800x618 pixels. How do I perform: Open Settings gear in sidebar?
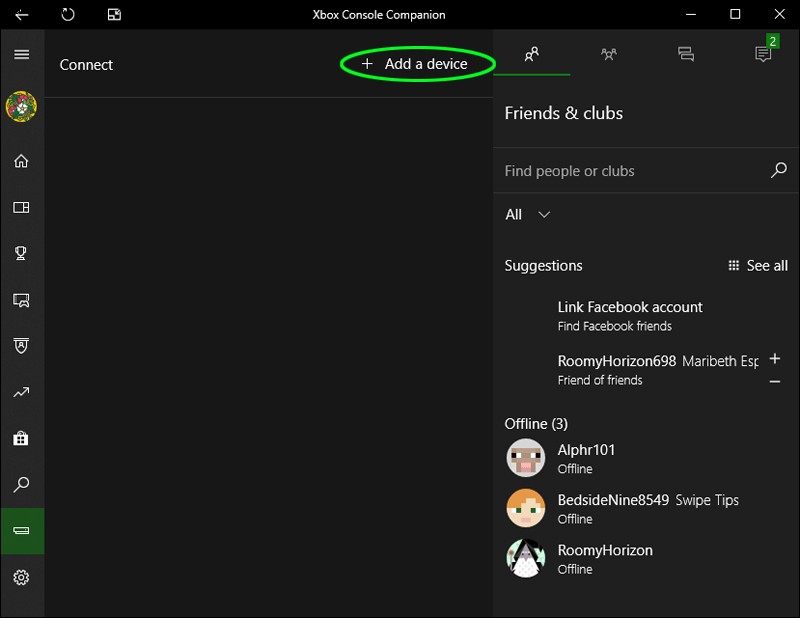point(21,577)
